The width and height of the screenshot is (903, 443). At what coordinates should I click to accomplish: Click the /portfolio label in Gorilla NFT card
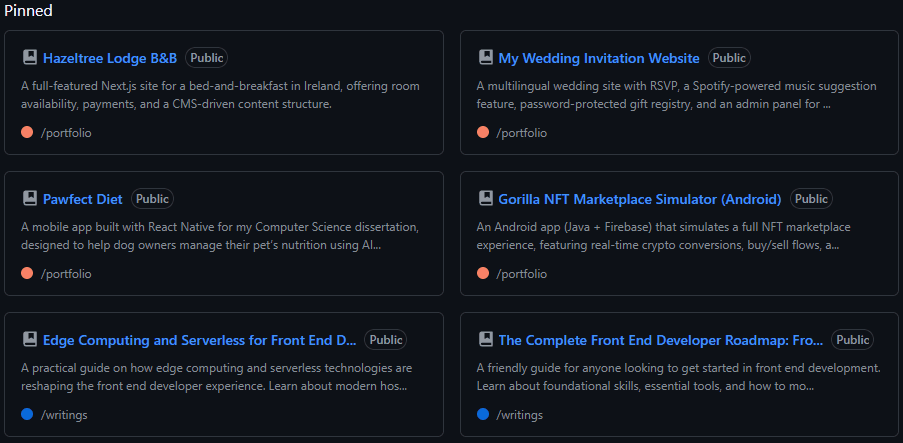[x=521, y=273]
